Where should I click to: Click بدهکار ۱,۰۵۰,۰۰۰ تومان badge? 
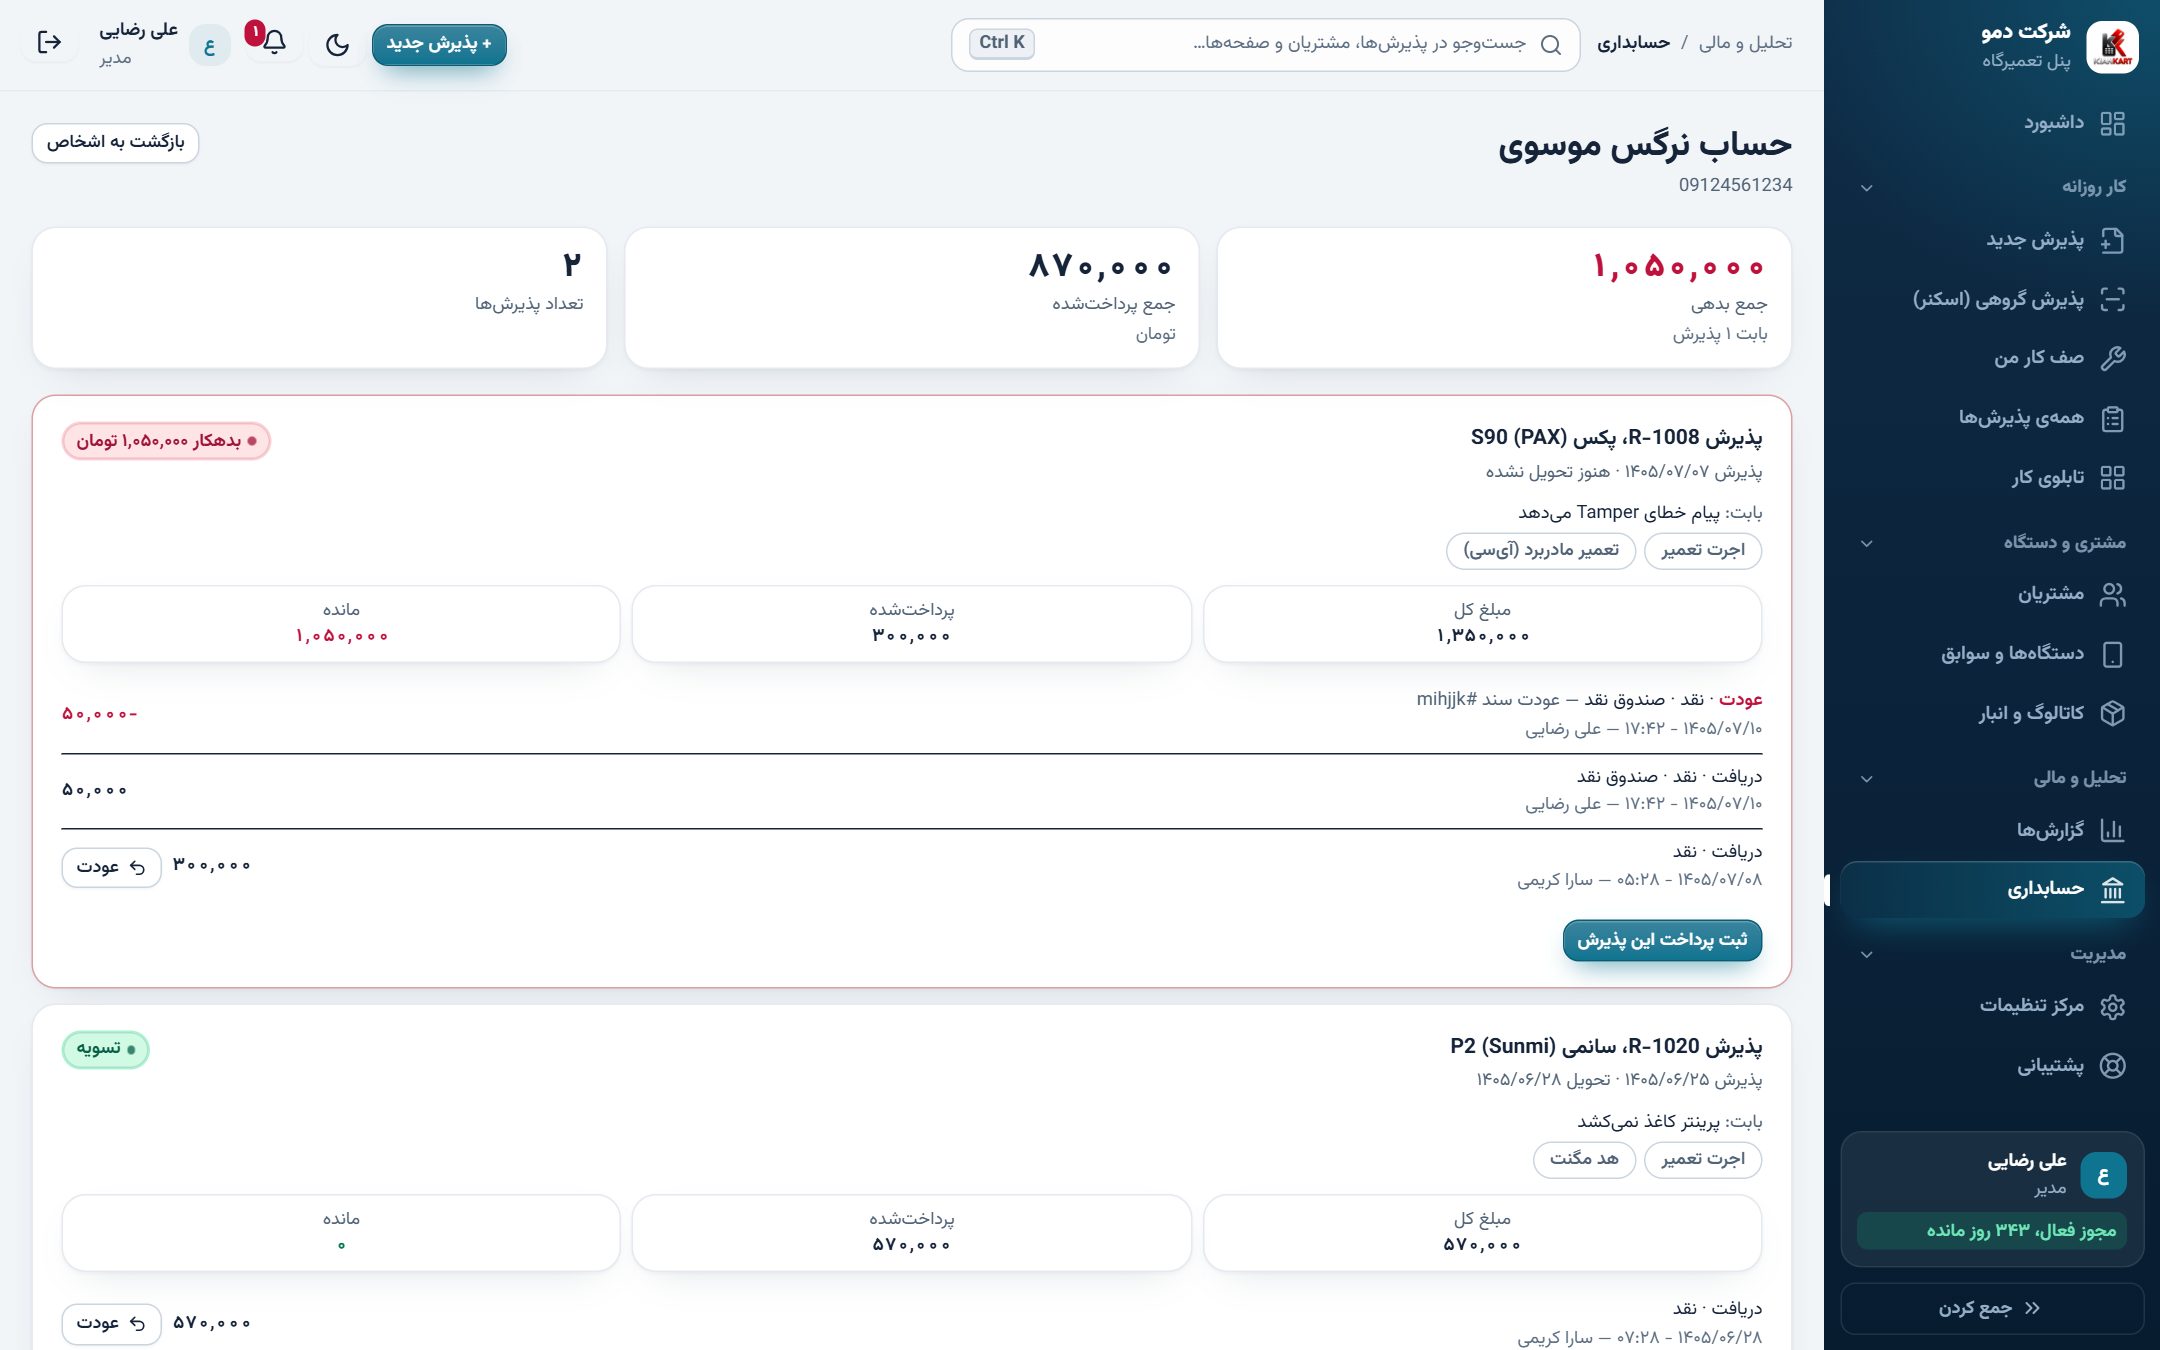click(x=166, y=441)
